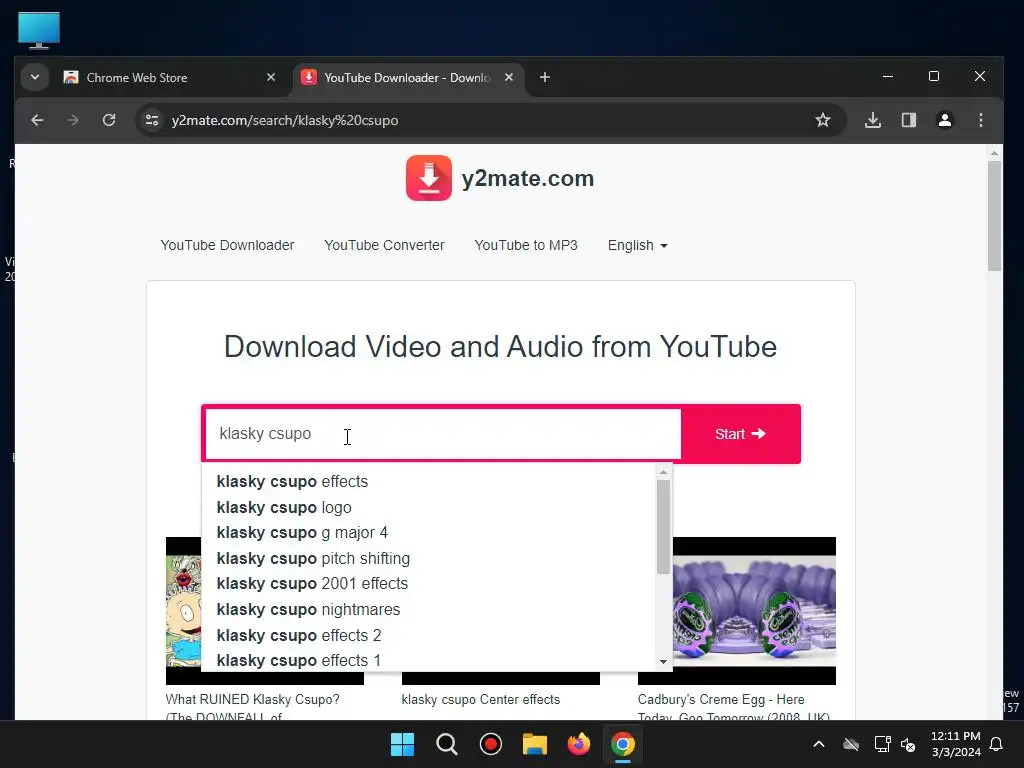The image size is (1024, 768).
Task: Click the search input with klasky csupo
Action: [x=443, y=434]
